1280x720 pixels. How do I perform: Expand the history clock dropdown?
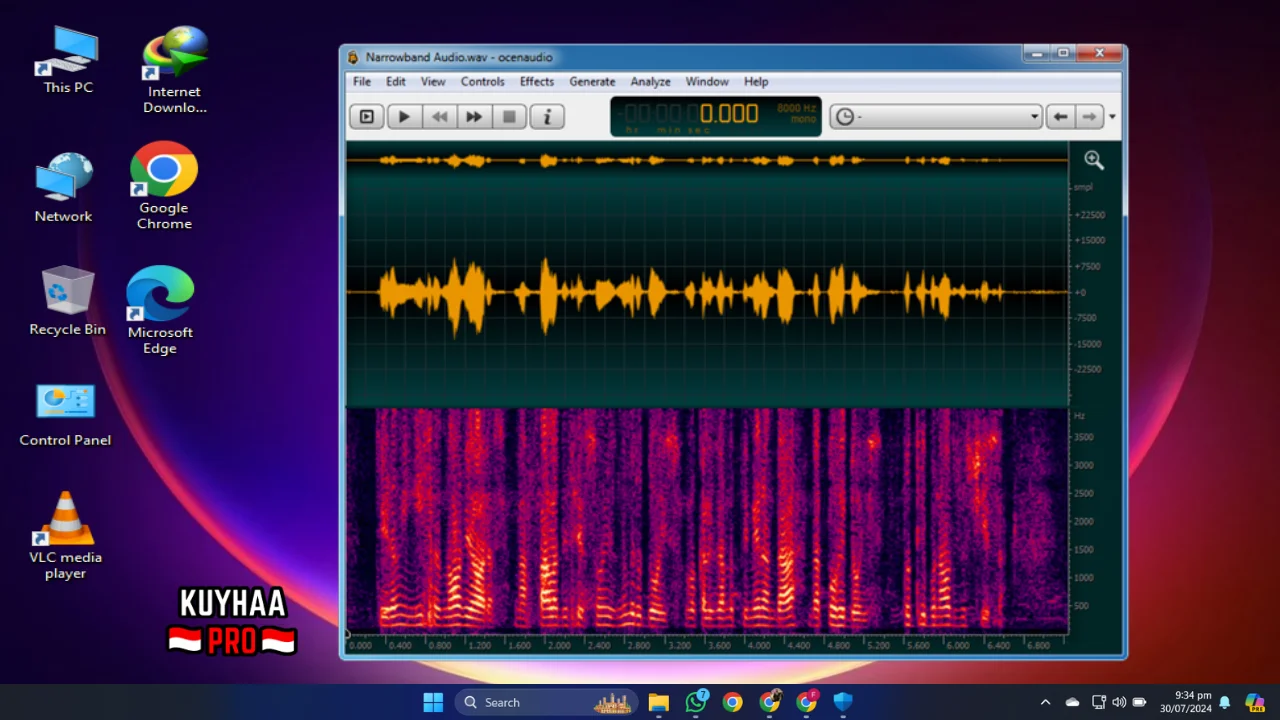pyautogui.click(x=936, y=117)
